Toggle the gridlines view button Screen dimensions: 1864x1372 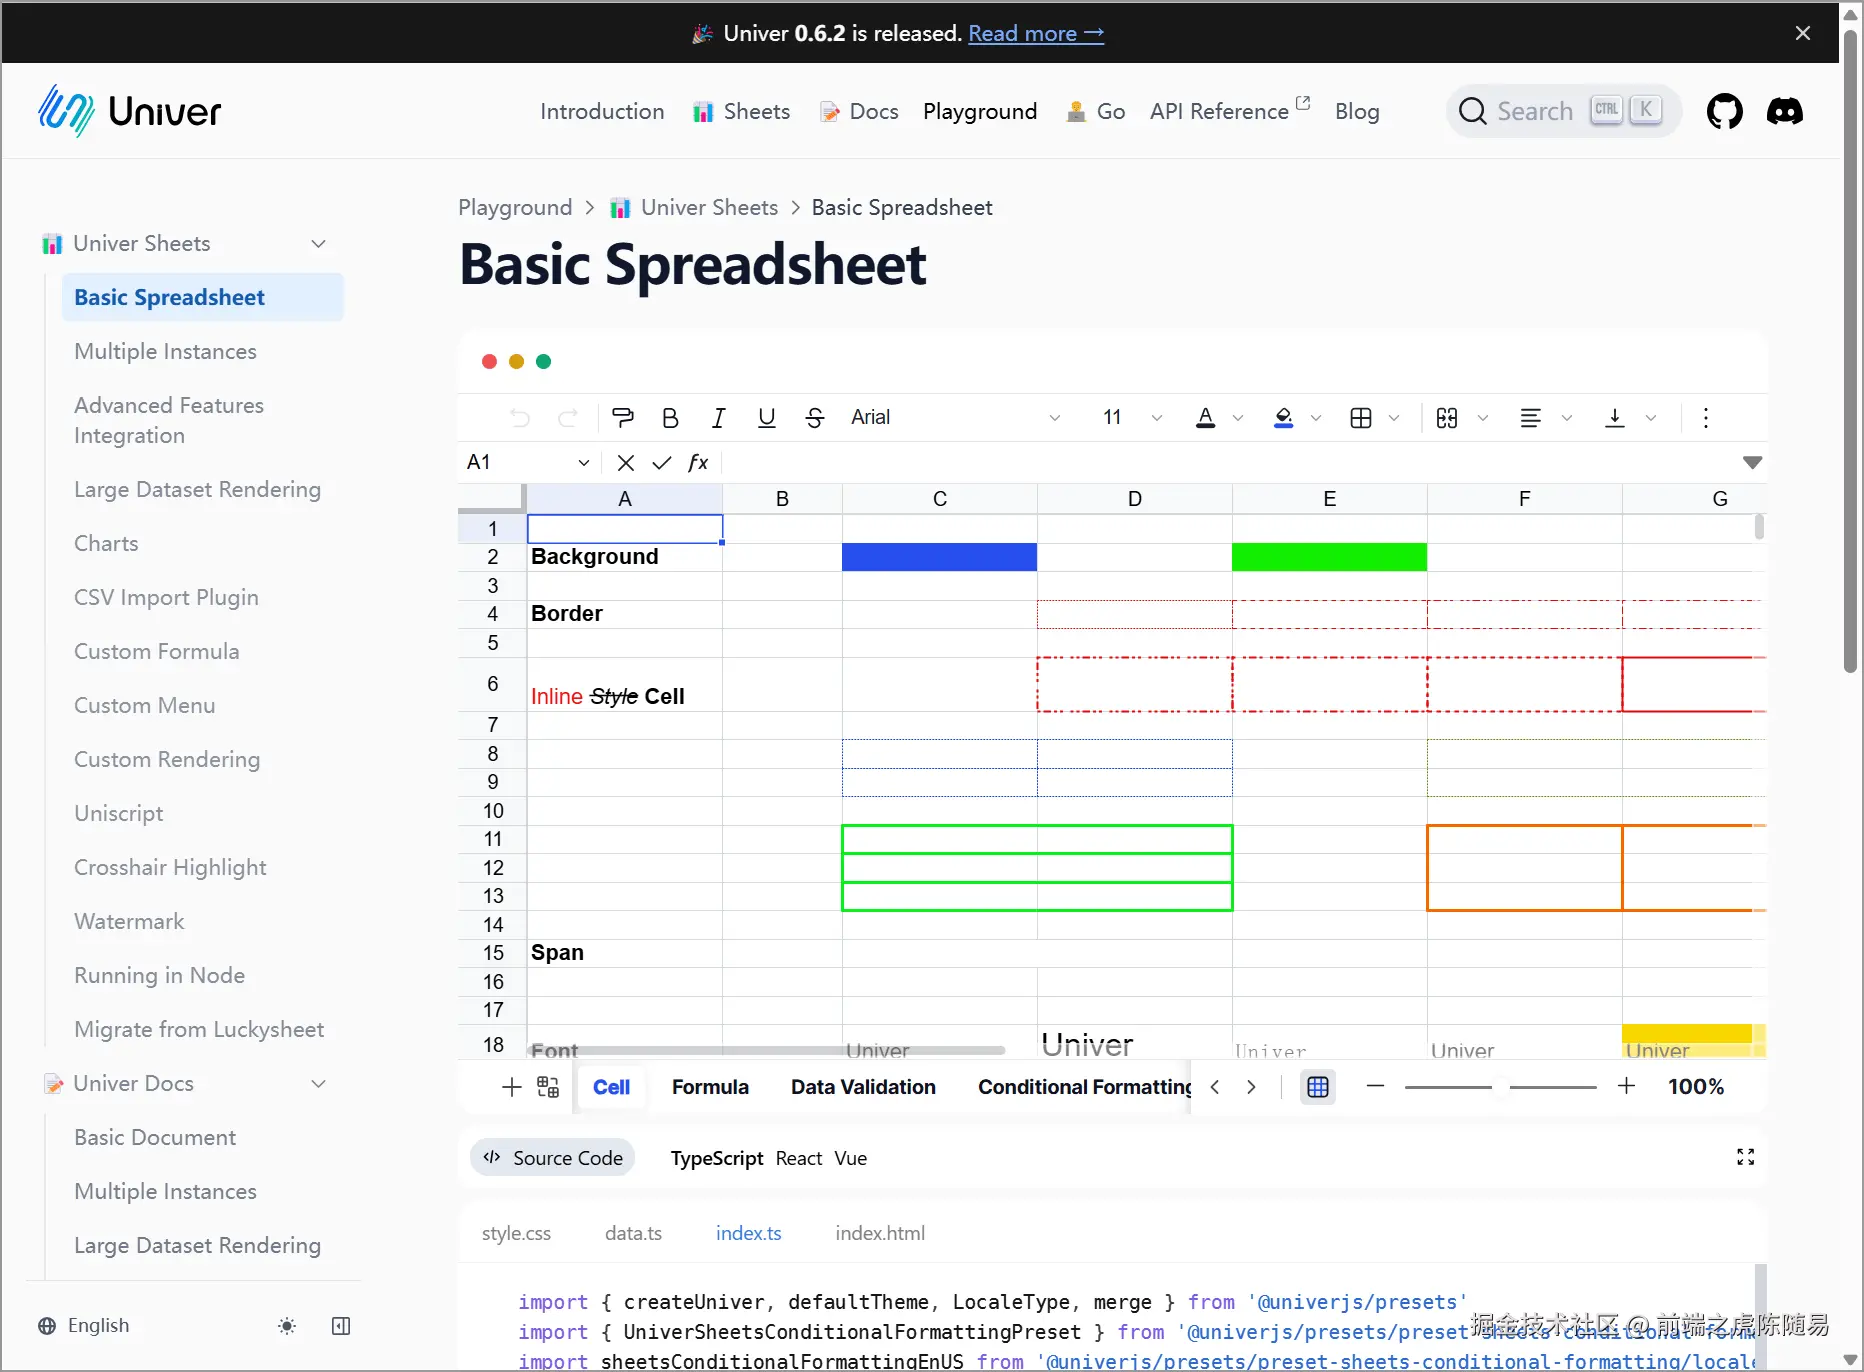click(x=1318, y=1087)
